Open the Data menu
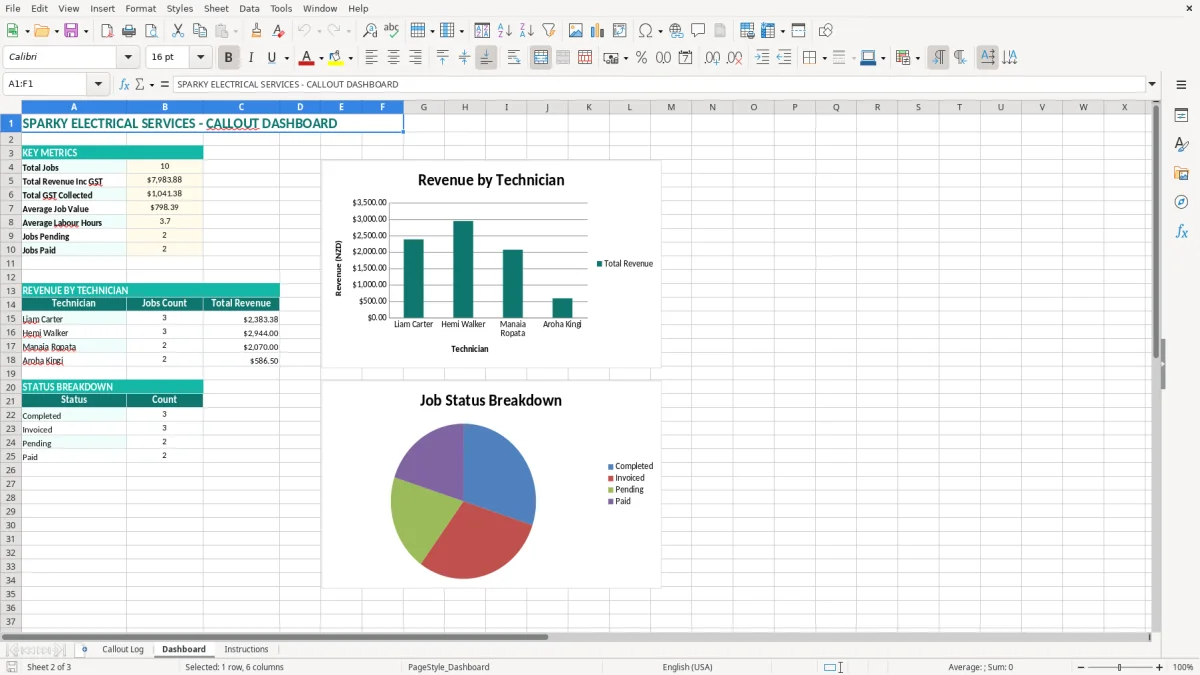This screenshot has width=1200, height=675. (249, 8)
